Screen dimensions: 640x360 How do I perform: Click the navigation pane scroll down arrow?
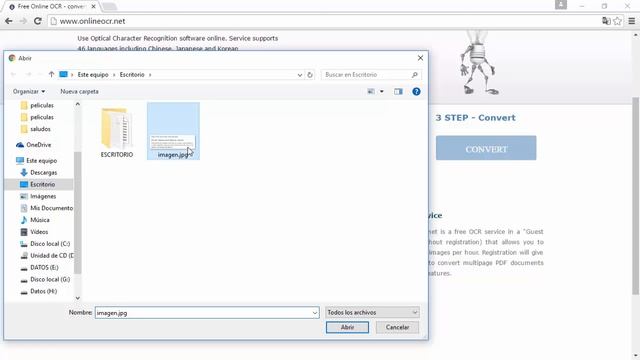coord(78,298)
